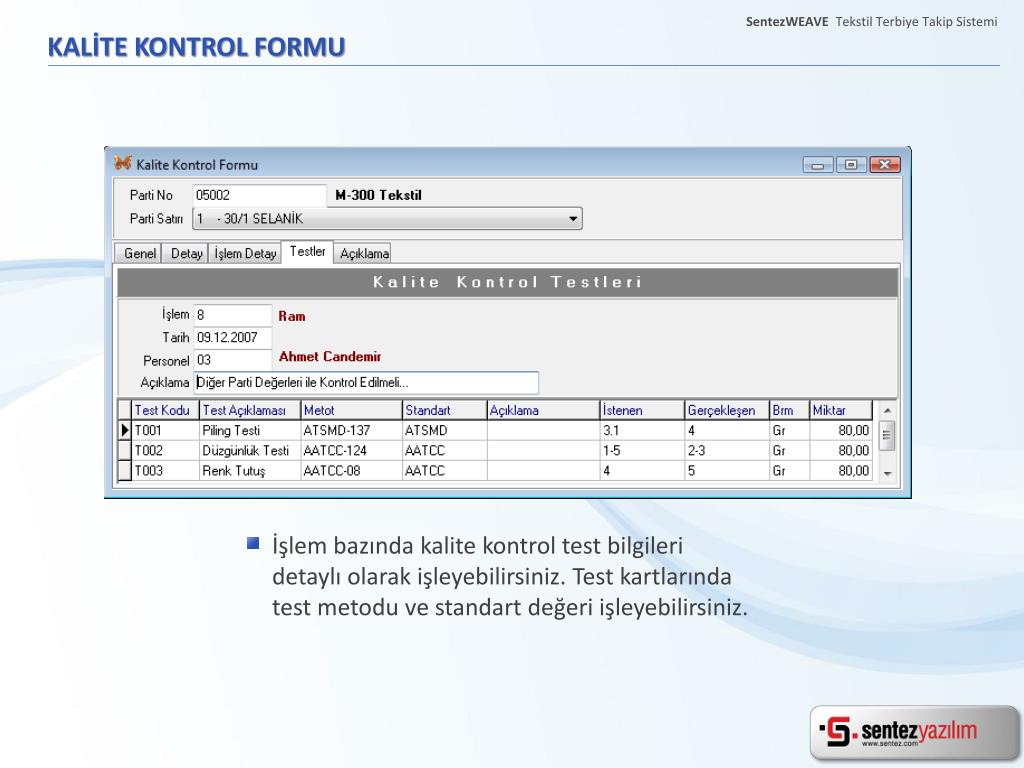Screen dimensions: 1024x768
Task: Click the Gerçekleşen value 2-3 cell
Action: pyautogui.click(x=727, y=451)
